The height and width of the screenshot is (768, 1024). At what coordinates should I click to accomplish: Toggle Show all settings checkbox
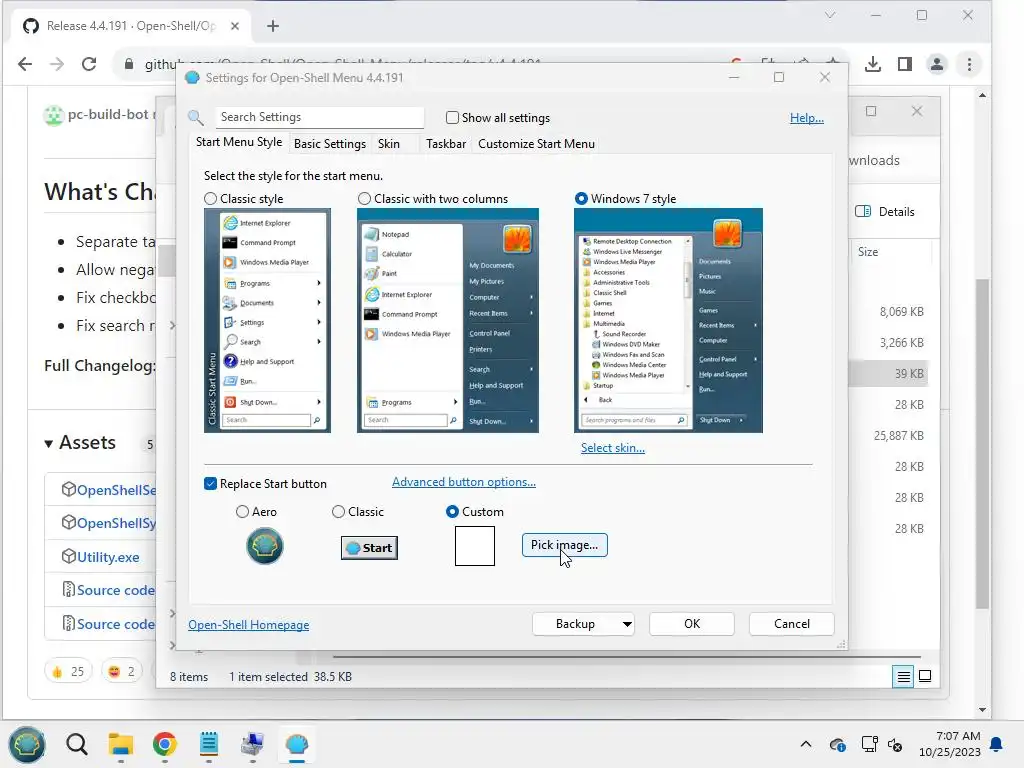452,118
